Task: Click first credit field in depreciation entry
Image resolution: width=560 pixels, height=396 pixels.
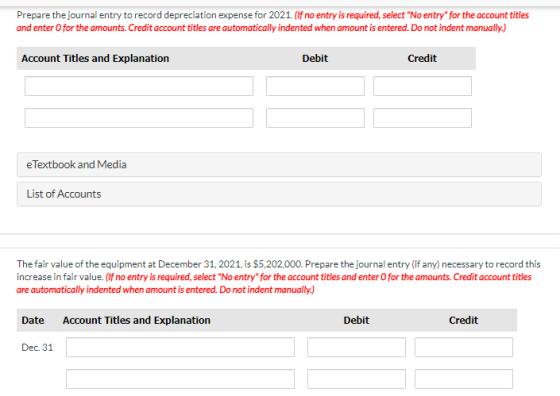Action: [422, 86]
